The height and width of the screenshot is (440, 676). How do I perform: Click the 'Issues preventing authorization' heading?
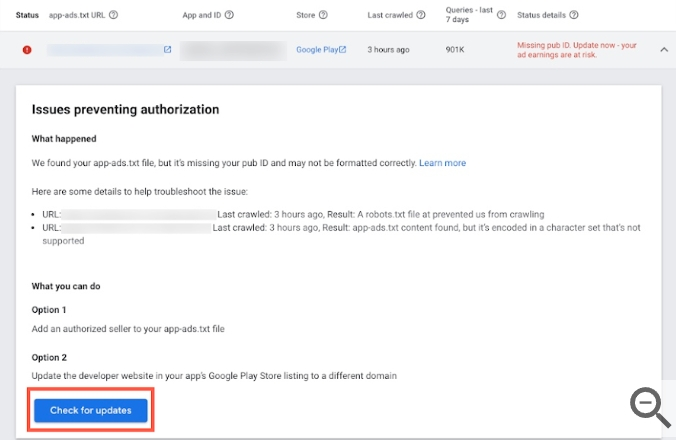click(125, 109)
